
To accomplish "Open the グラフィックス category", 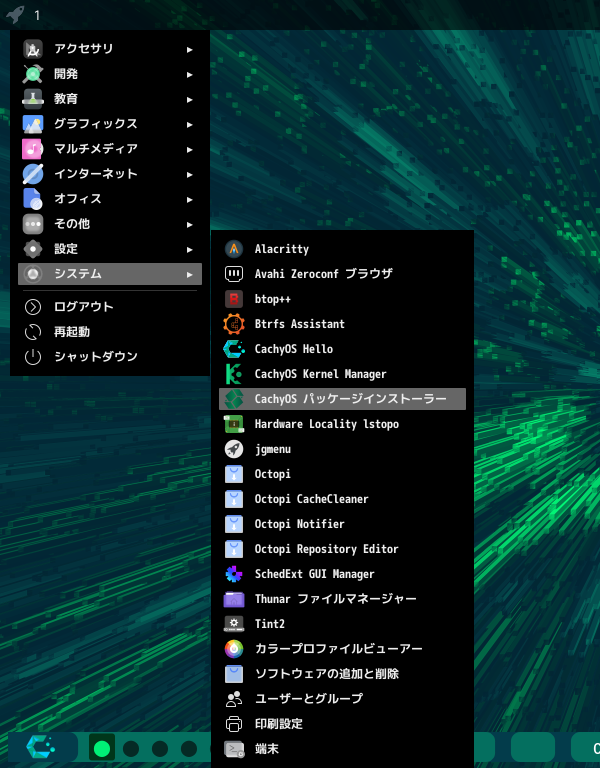I will tap(95, 124).
